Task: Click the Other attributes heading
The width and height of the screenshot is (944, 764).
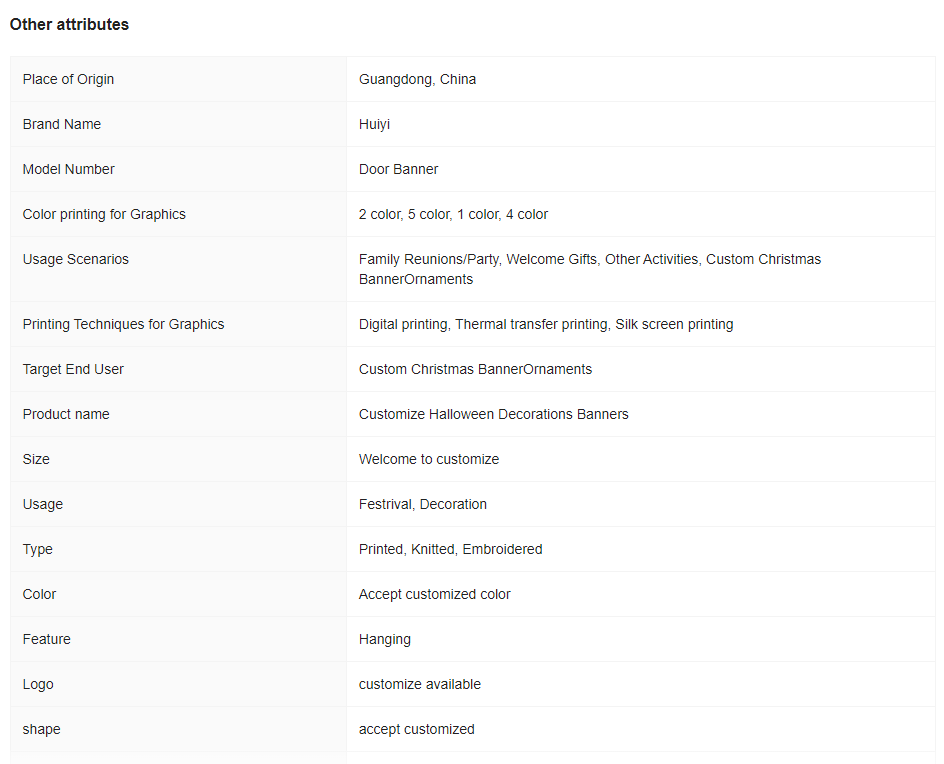Action: (69, 25)
